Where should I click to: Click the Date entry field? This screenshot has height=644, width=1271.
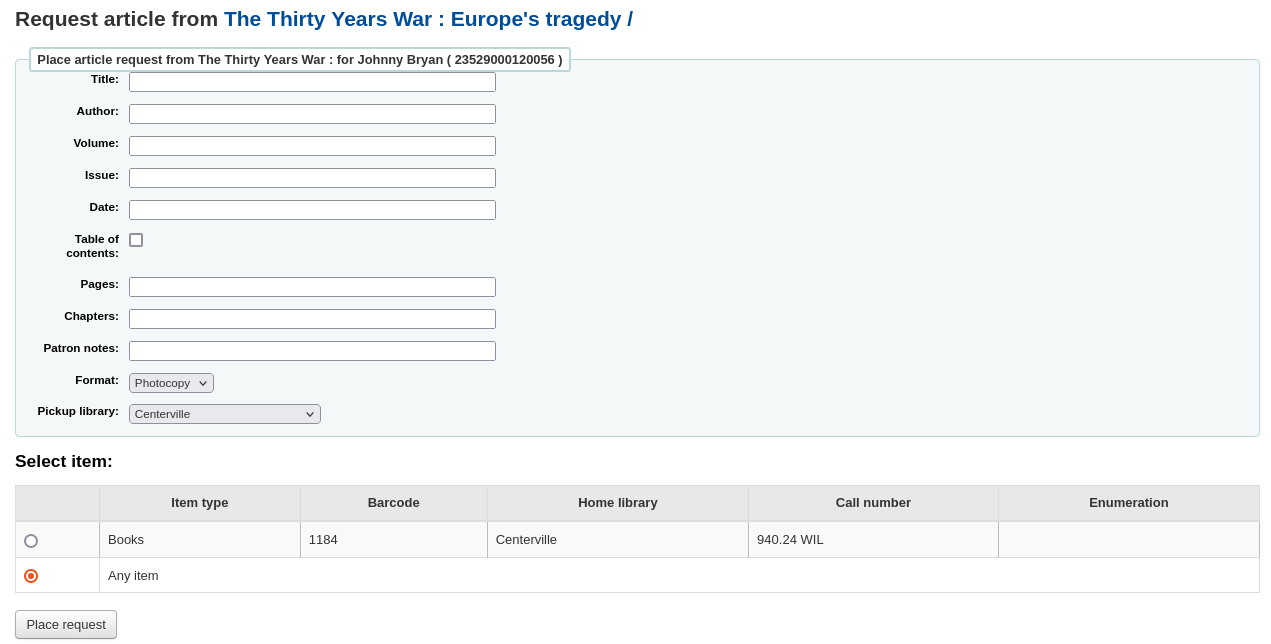point(311,209)
